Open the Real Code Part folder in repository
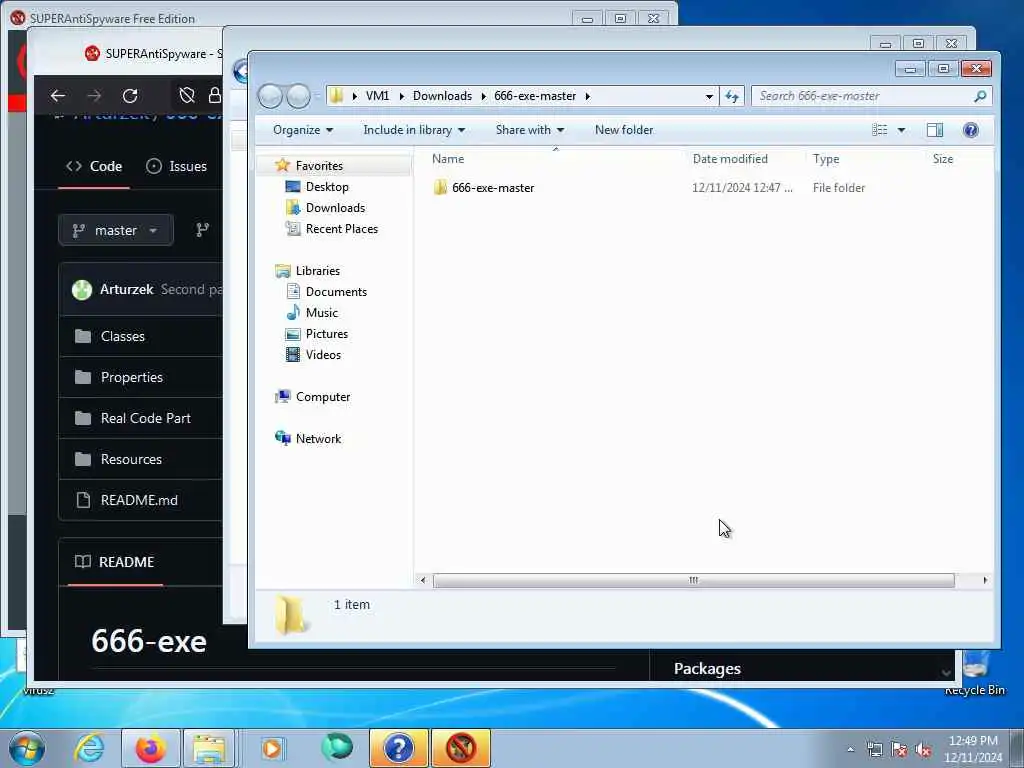Image resolution: width=1024 pixels, height=768 pixels. pos(145,418)
